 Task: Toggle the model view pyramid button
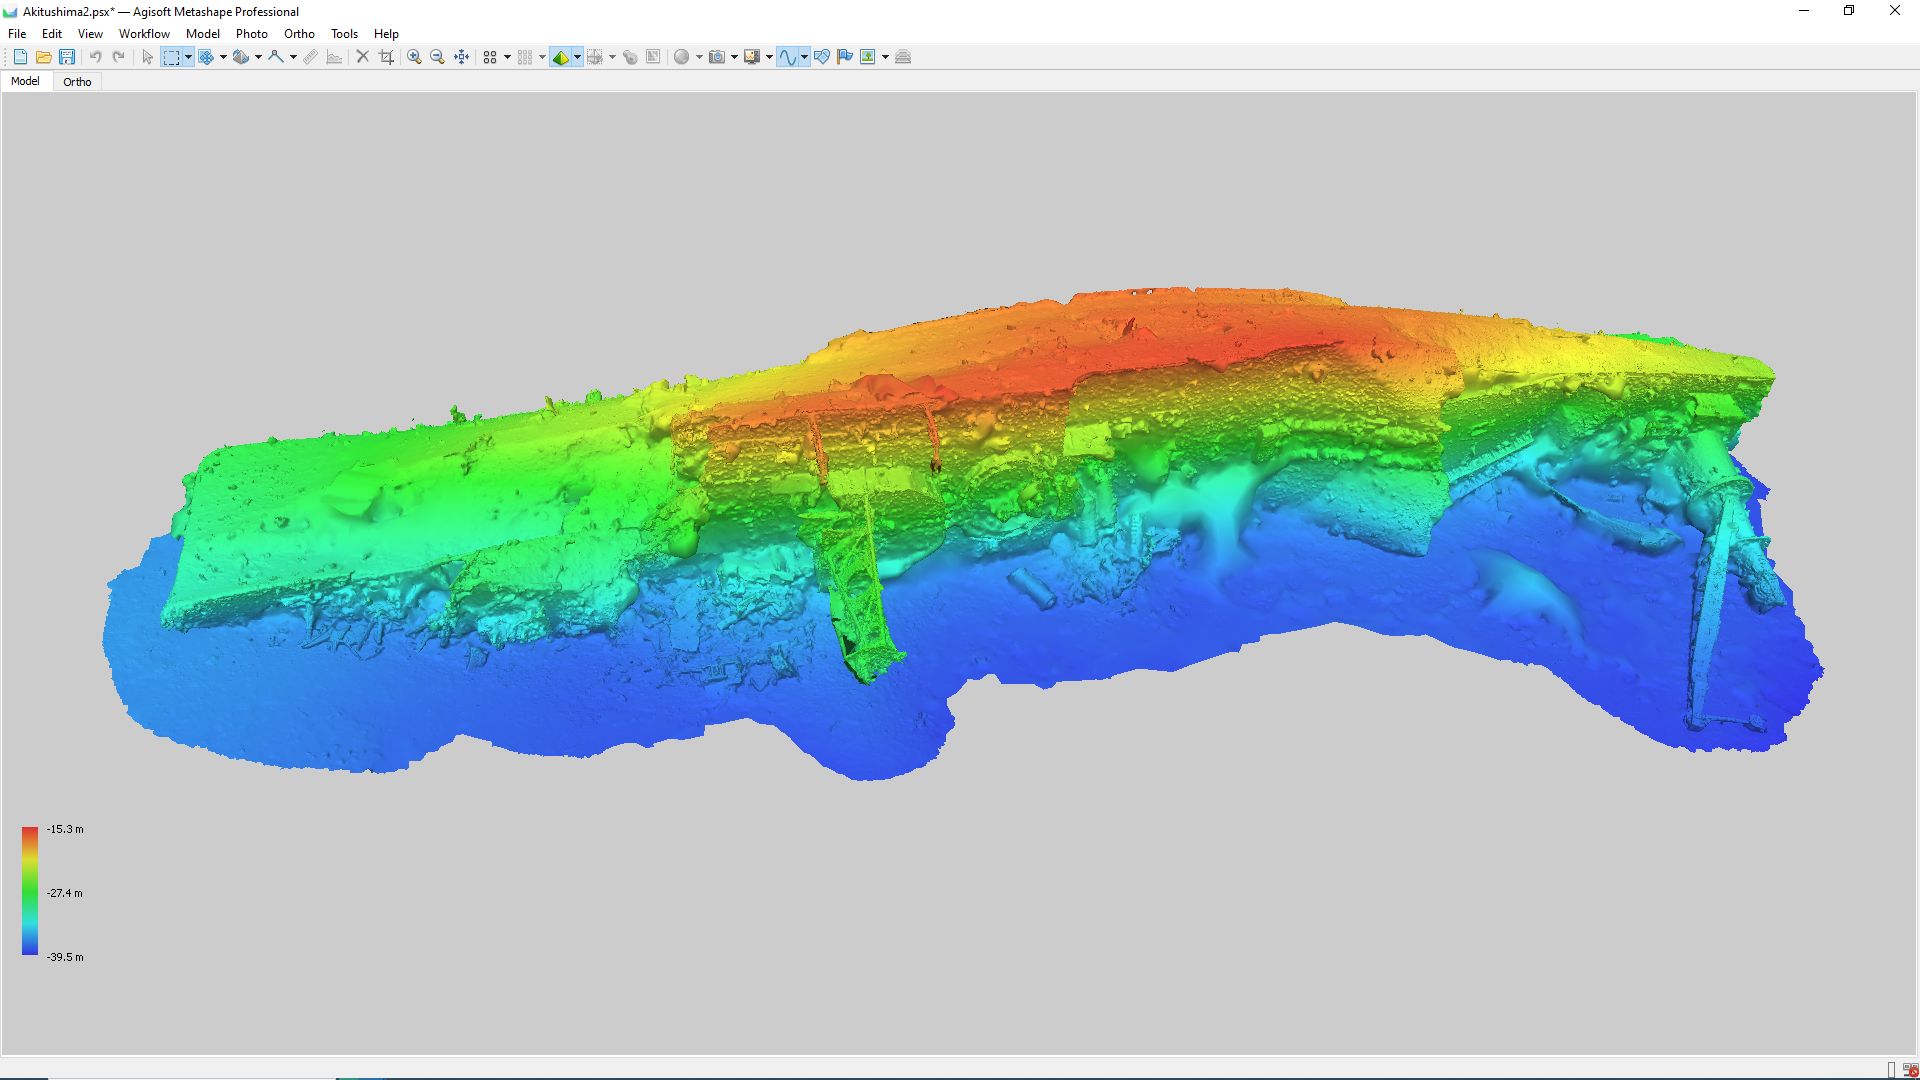click(560, 57)
